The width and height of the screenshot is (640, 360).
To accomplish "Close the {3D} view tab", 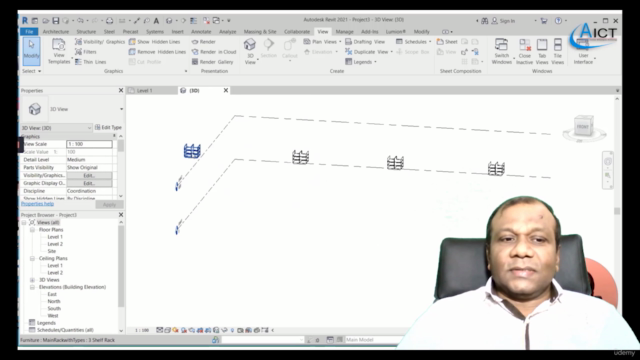I will point(226,90).
